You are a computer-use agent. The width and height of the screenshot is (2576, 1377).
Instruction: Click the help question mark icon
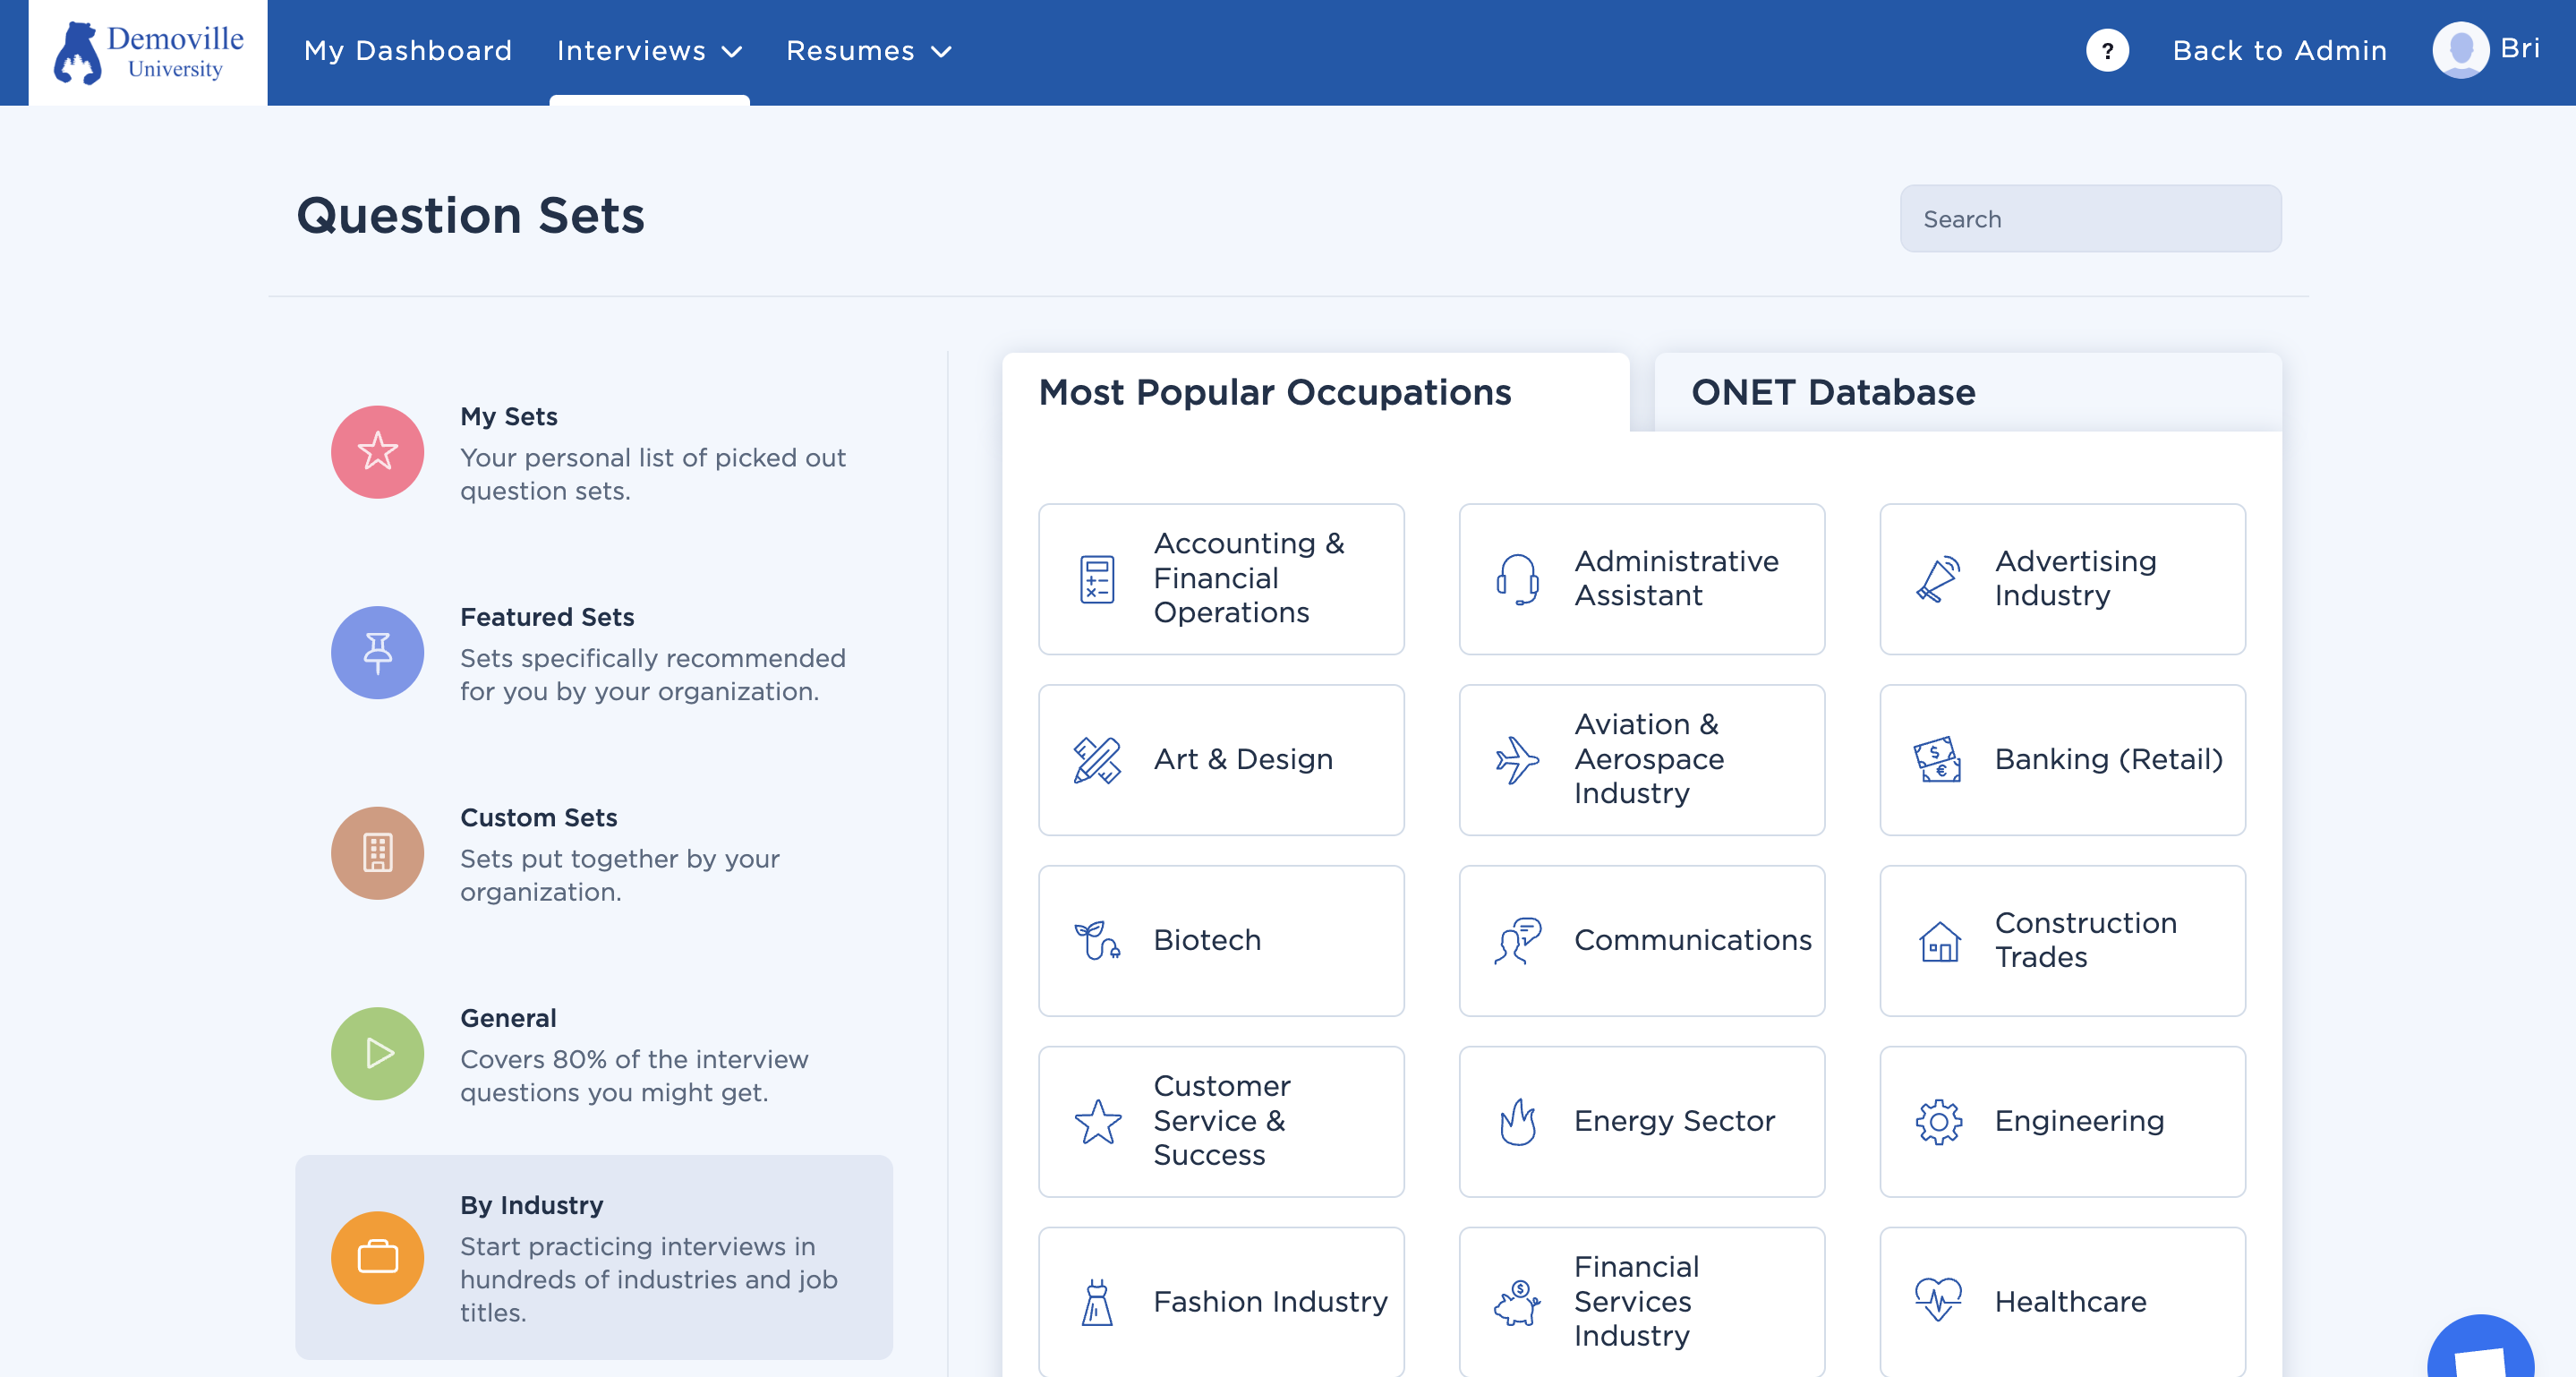(2106, 51)
